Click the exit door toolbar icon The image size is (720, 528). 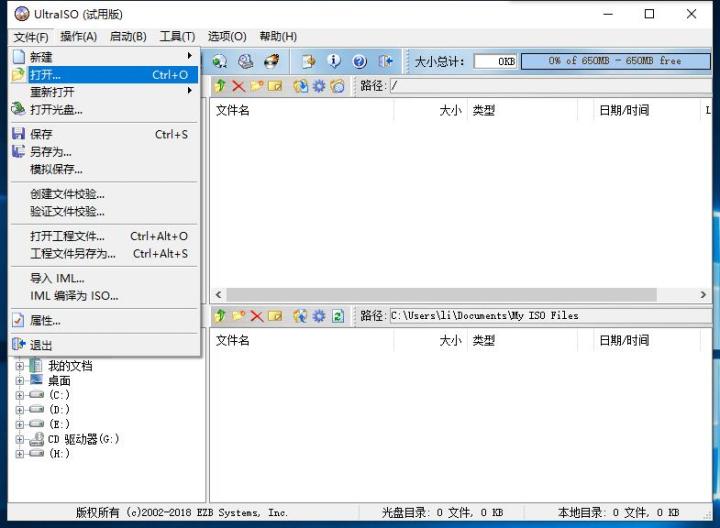click(x=385, y=61)
